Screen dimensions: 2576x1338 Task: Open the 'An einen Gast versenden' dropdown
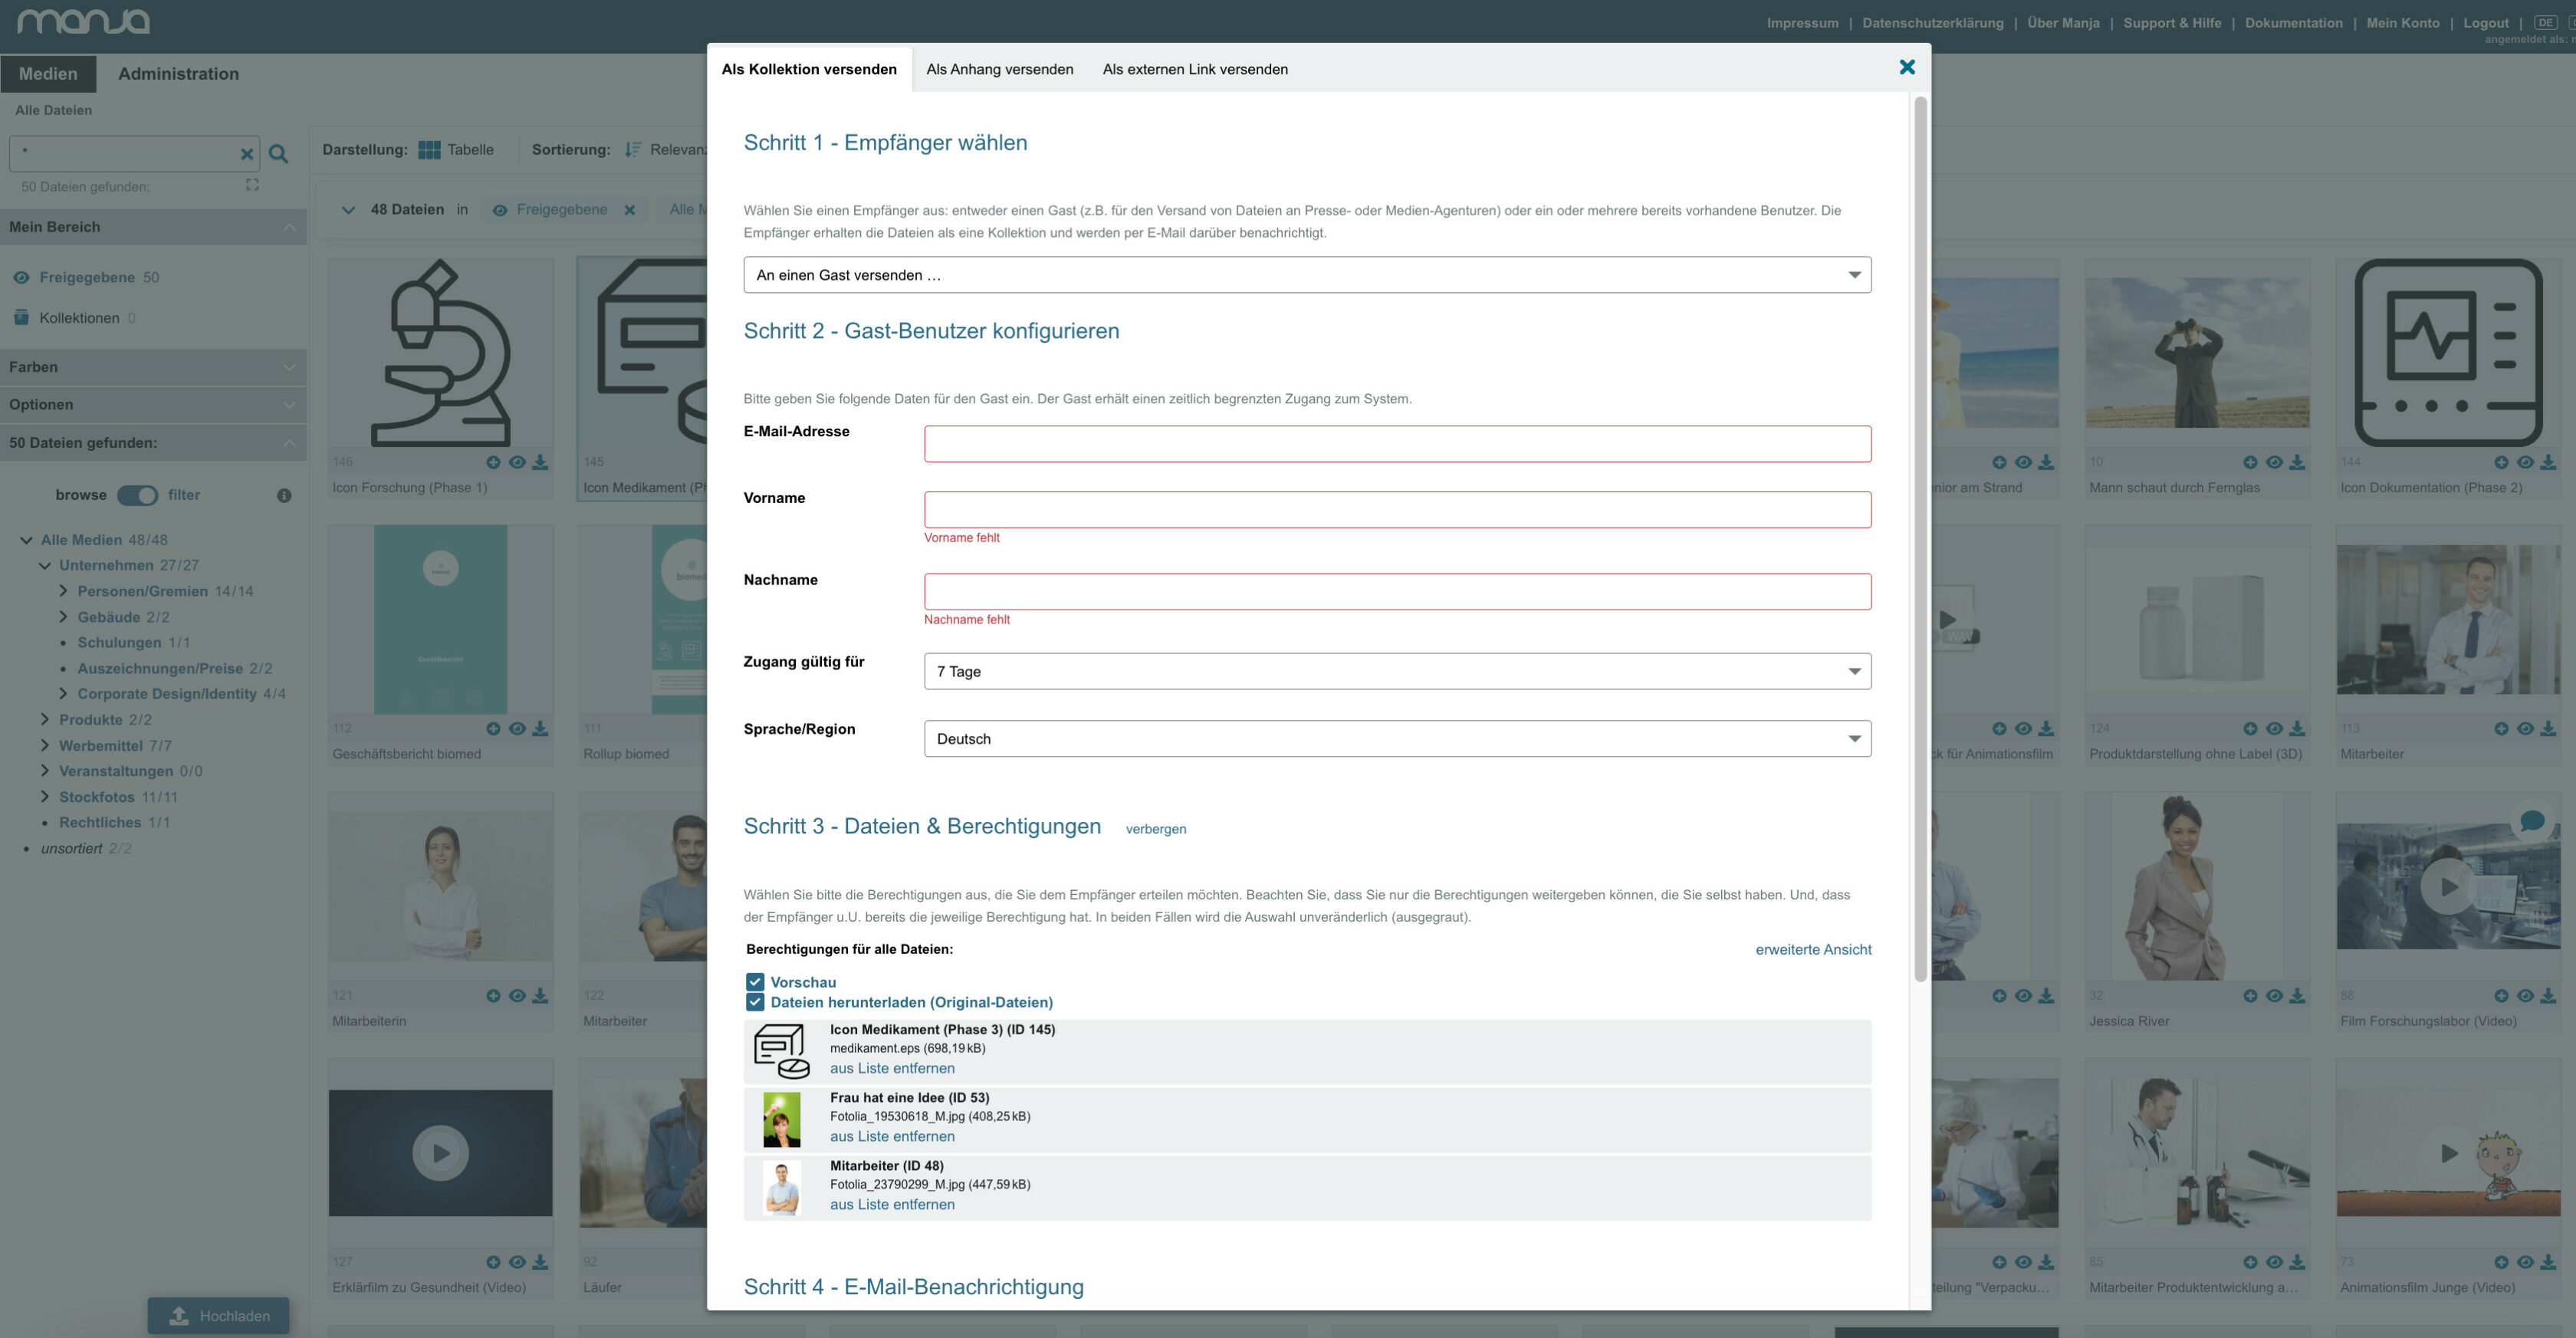(x=1307, y=275)
